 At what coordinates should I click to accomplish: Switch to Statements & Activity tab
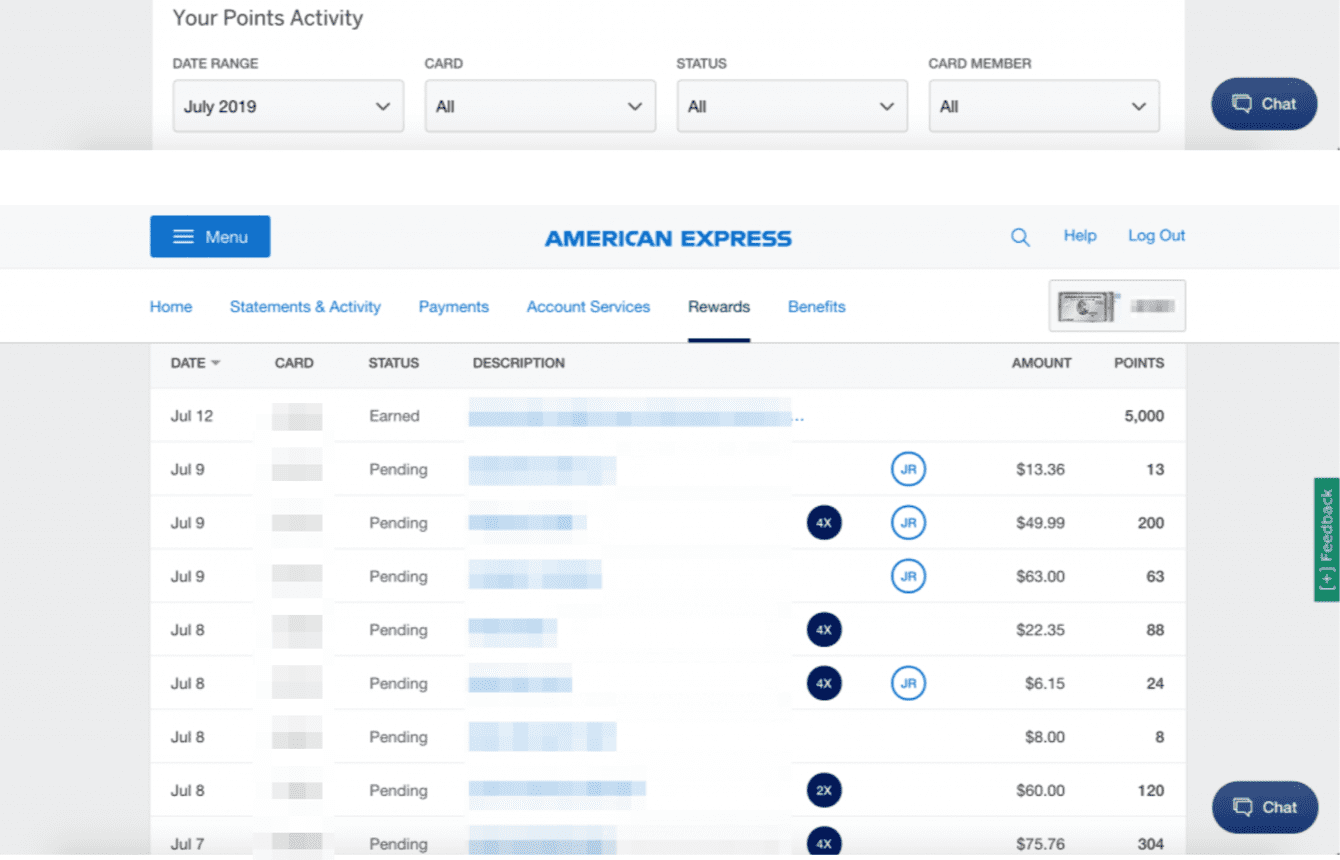click(305, 307)
